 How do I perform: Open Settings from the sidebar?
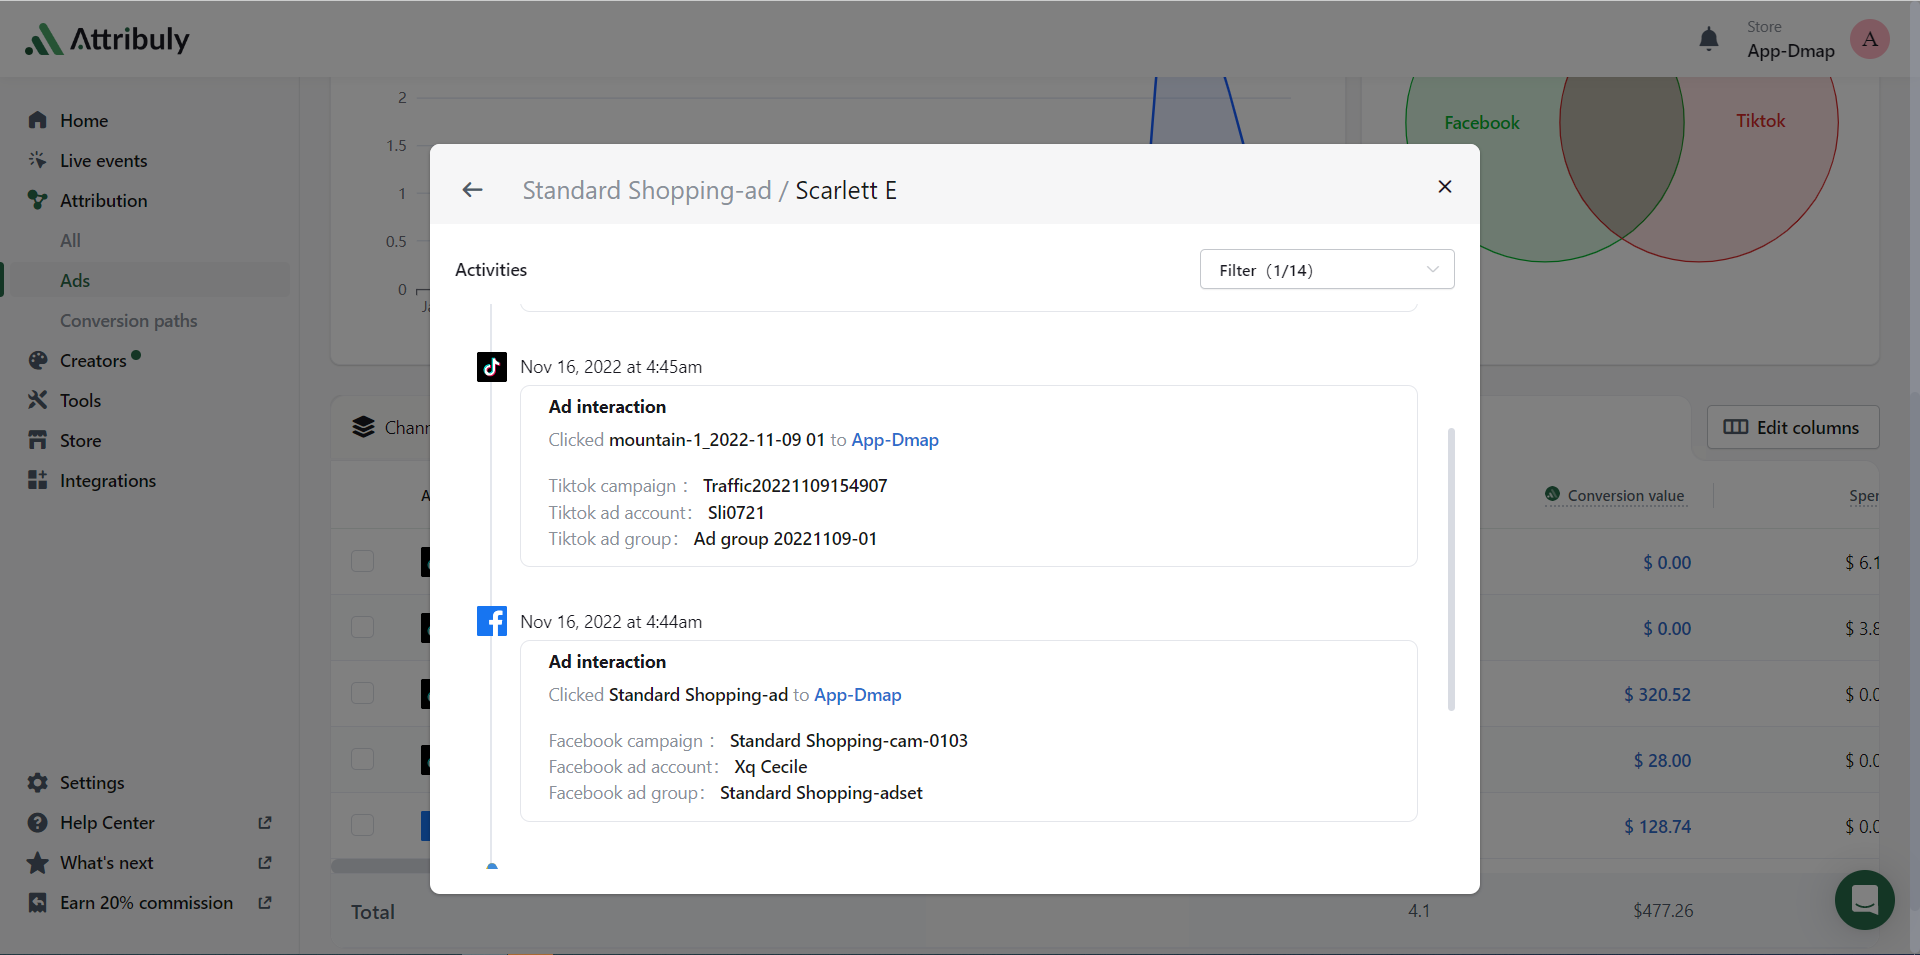(x=92, y=783)
